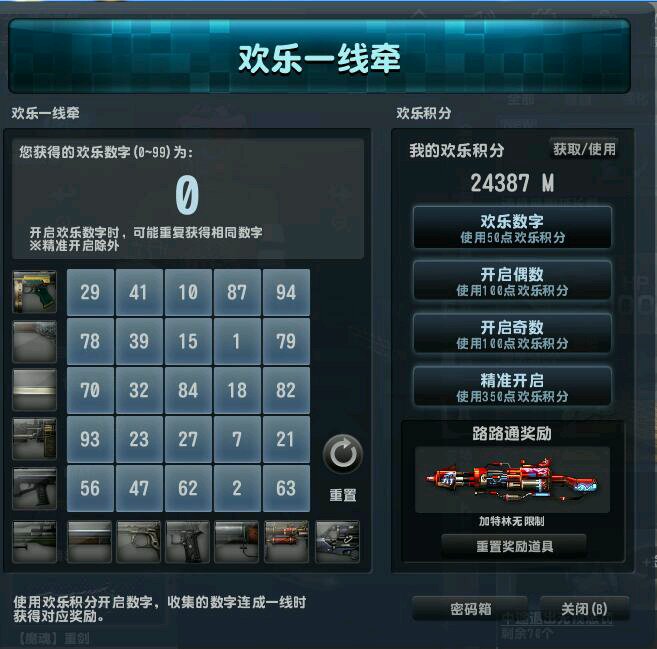Select the rifle icon beside row 93

pos(34,439)
